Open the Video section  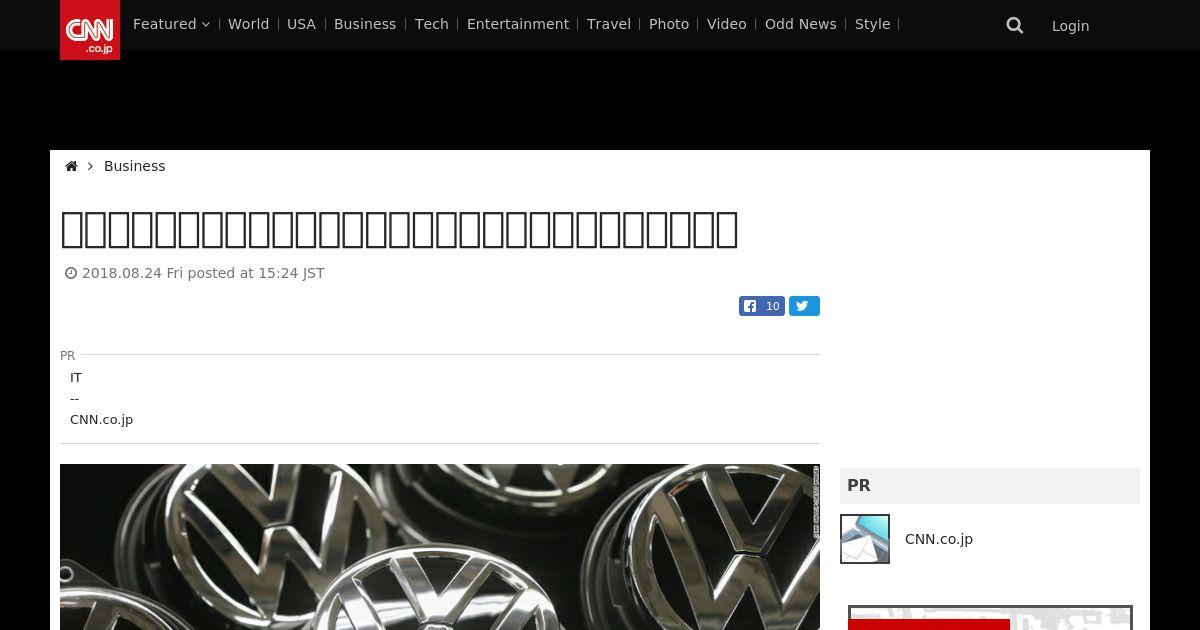coord(727,24)
